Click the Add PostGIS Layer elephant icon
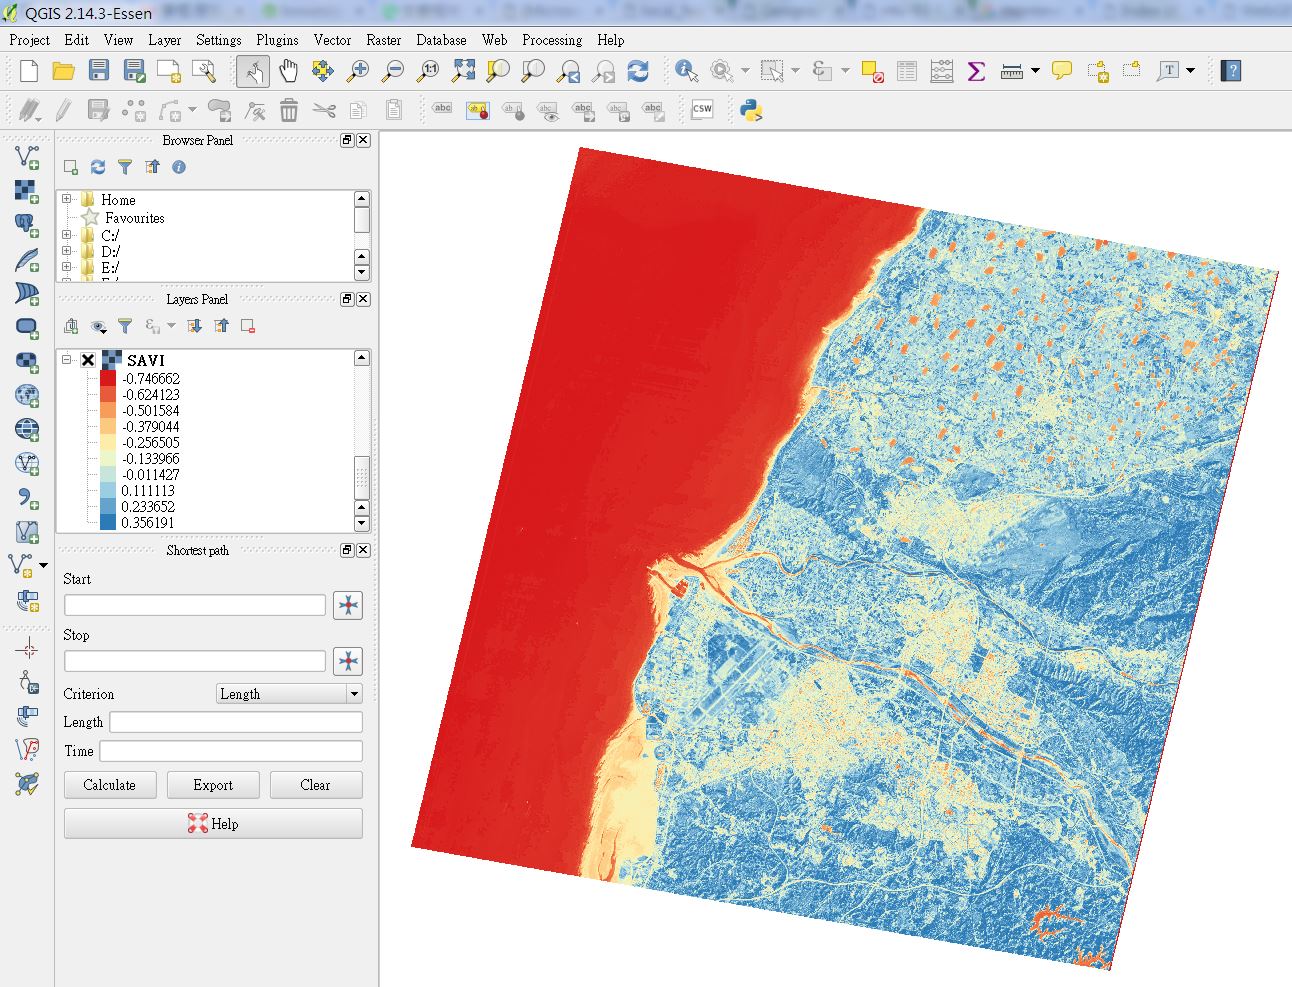The height and width of the screenshot is (987, 1292). pyautogui.click(x=27, y=225)
